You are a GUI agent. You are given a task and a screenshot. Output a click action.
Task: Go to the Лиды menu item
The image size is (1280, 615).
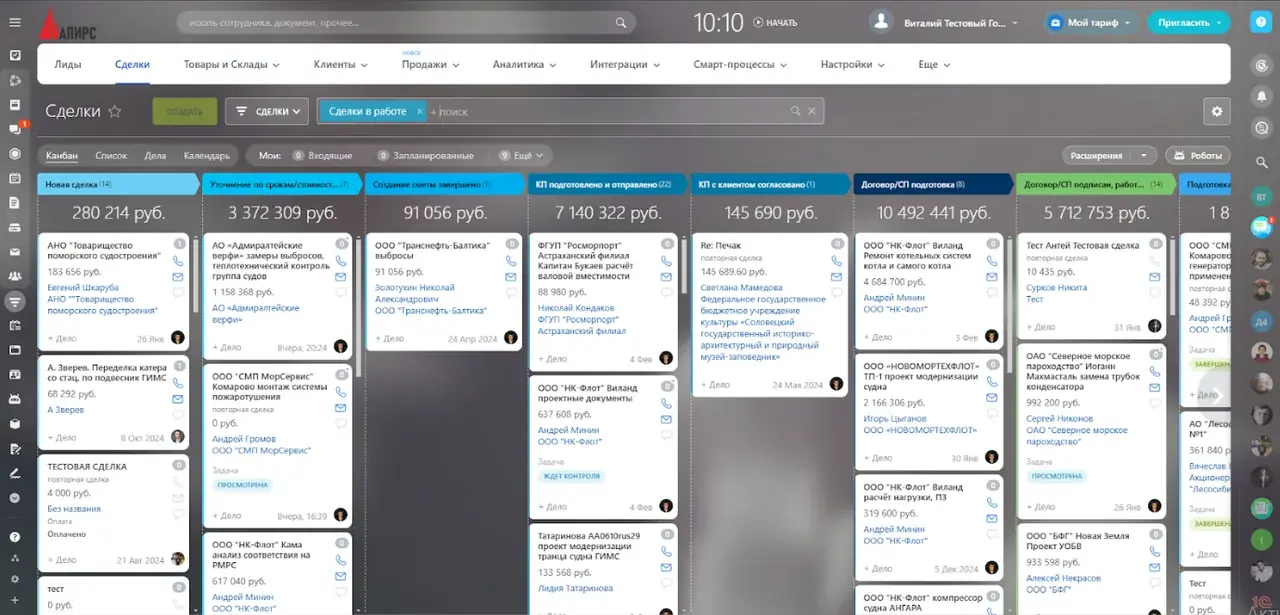pos(68,64)
